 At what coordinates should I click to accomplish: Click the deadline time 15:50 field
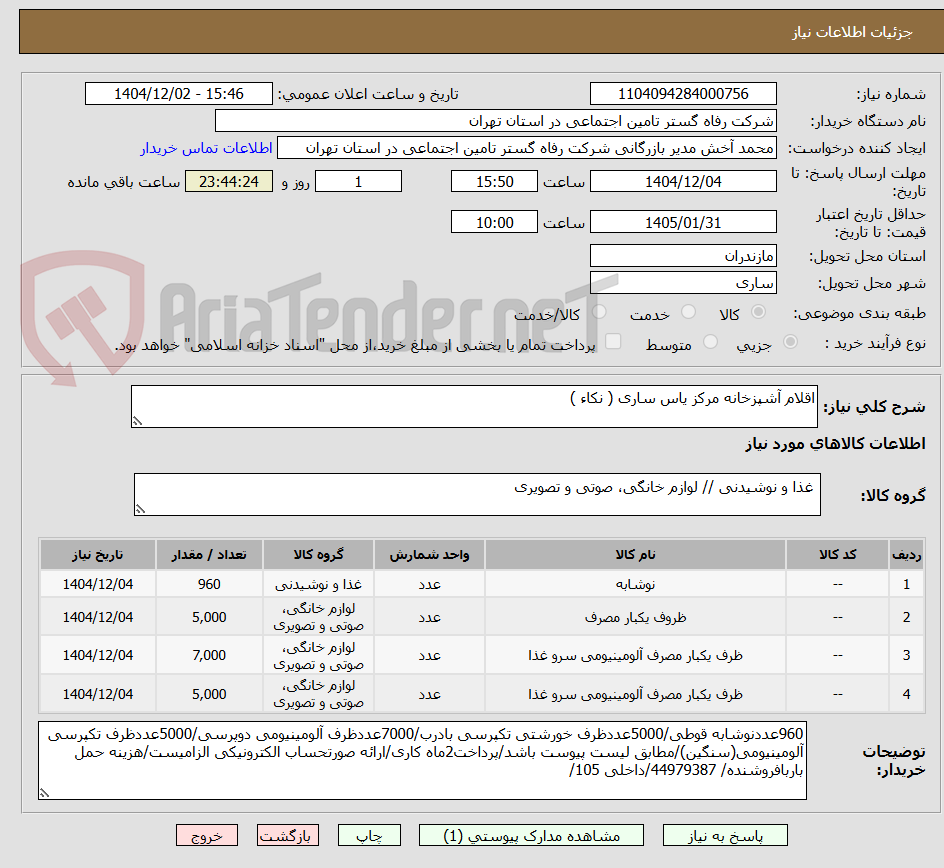[x=494, y=181]
